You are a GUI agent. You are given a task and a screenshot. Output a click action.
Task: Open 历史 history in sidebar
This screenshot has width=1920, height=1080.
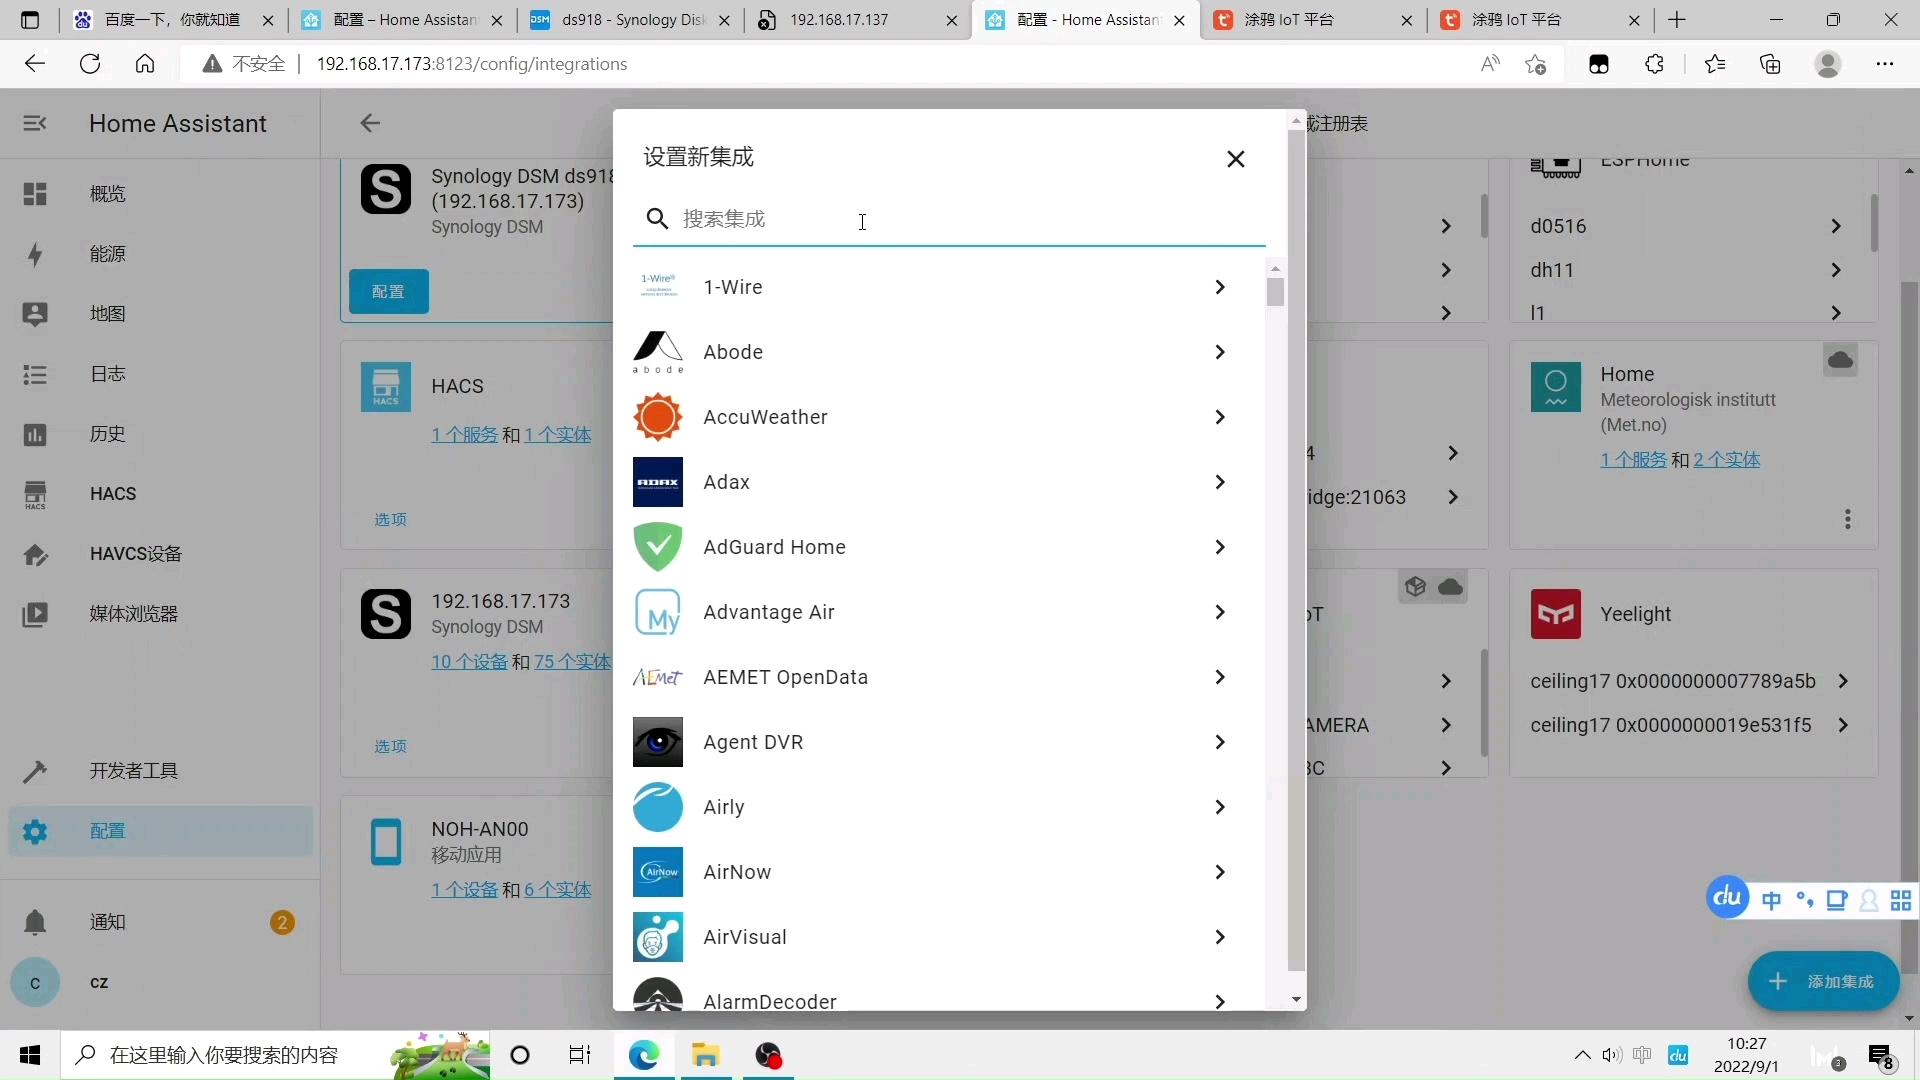[160, 434]
